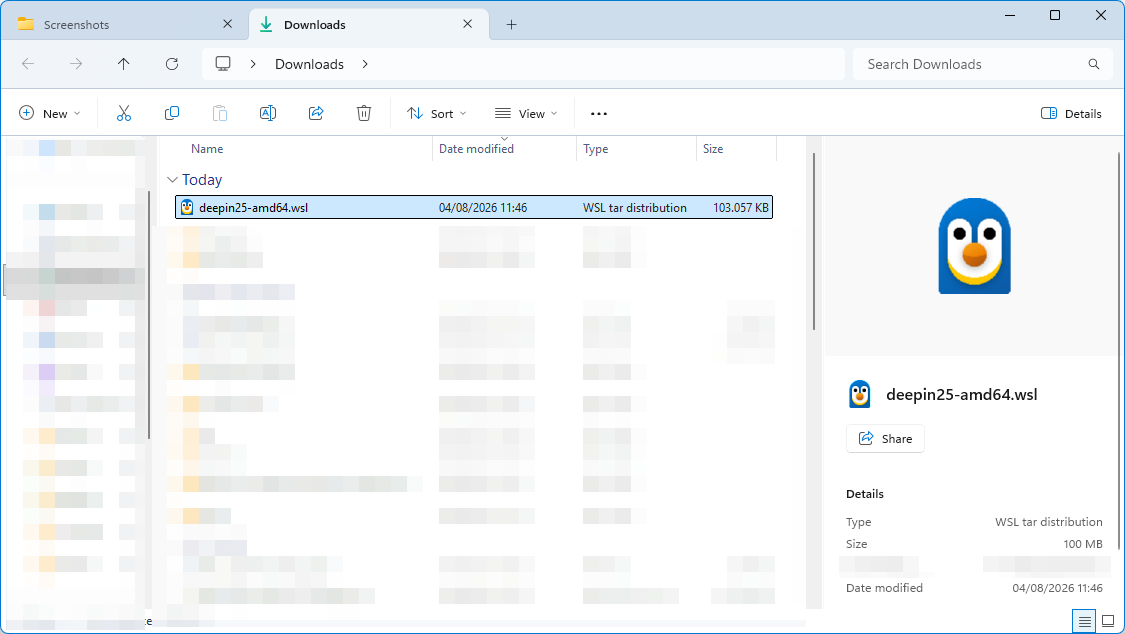Close the Screenshots tab
This screenshot has width=1125, height=634.
point(227,24)
